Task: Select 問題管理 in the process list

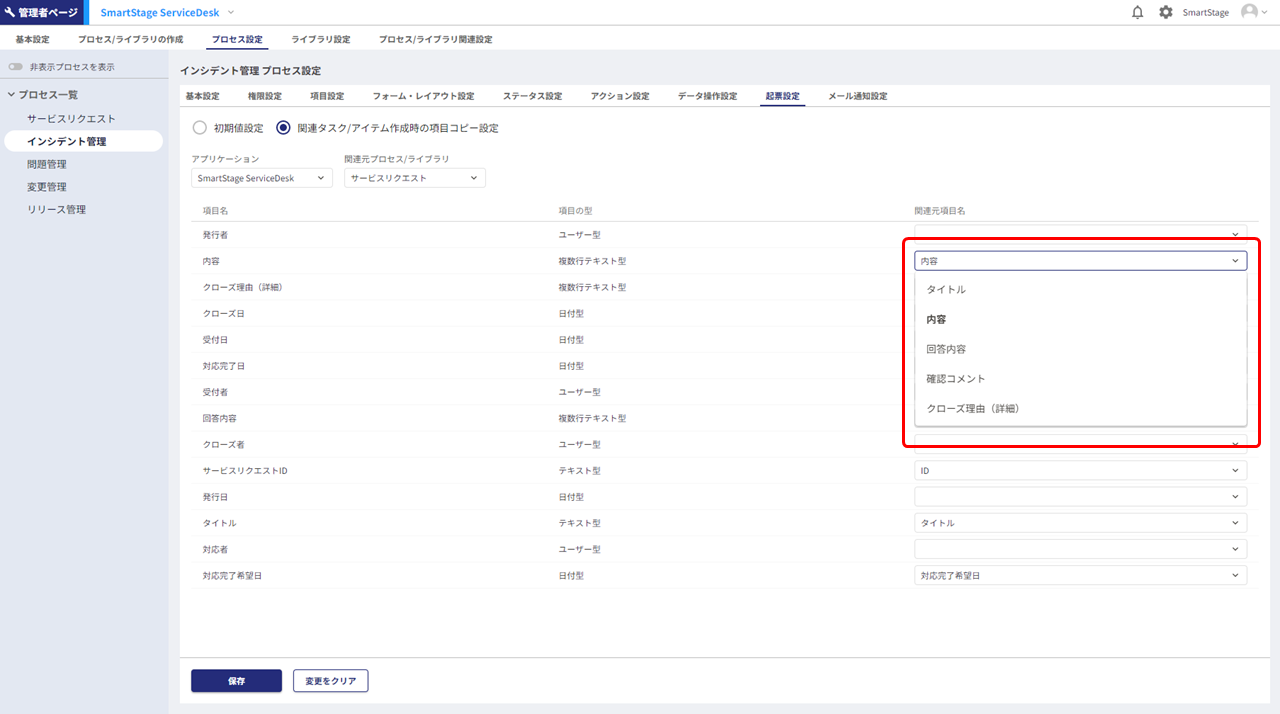Action: [x=47, y=164]
